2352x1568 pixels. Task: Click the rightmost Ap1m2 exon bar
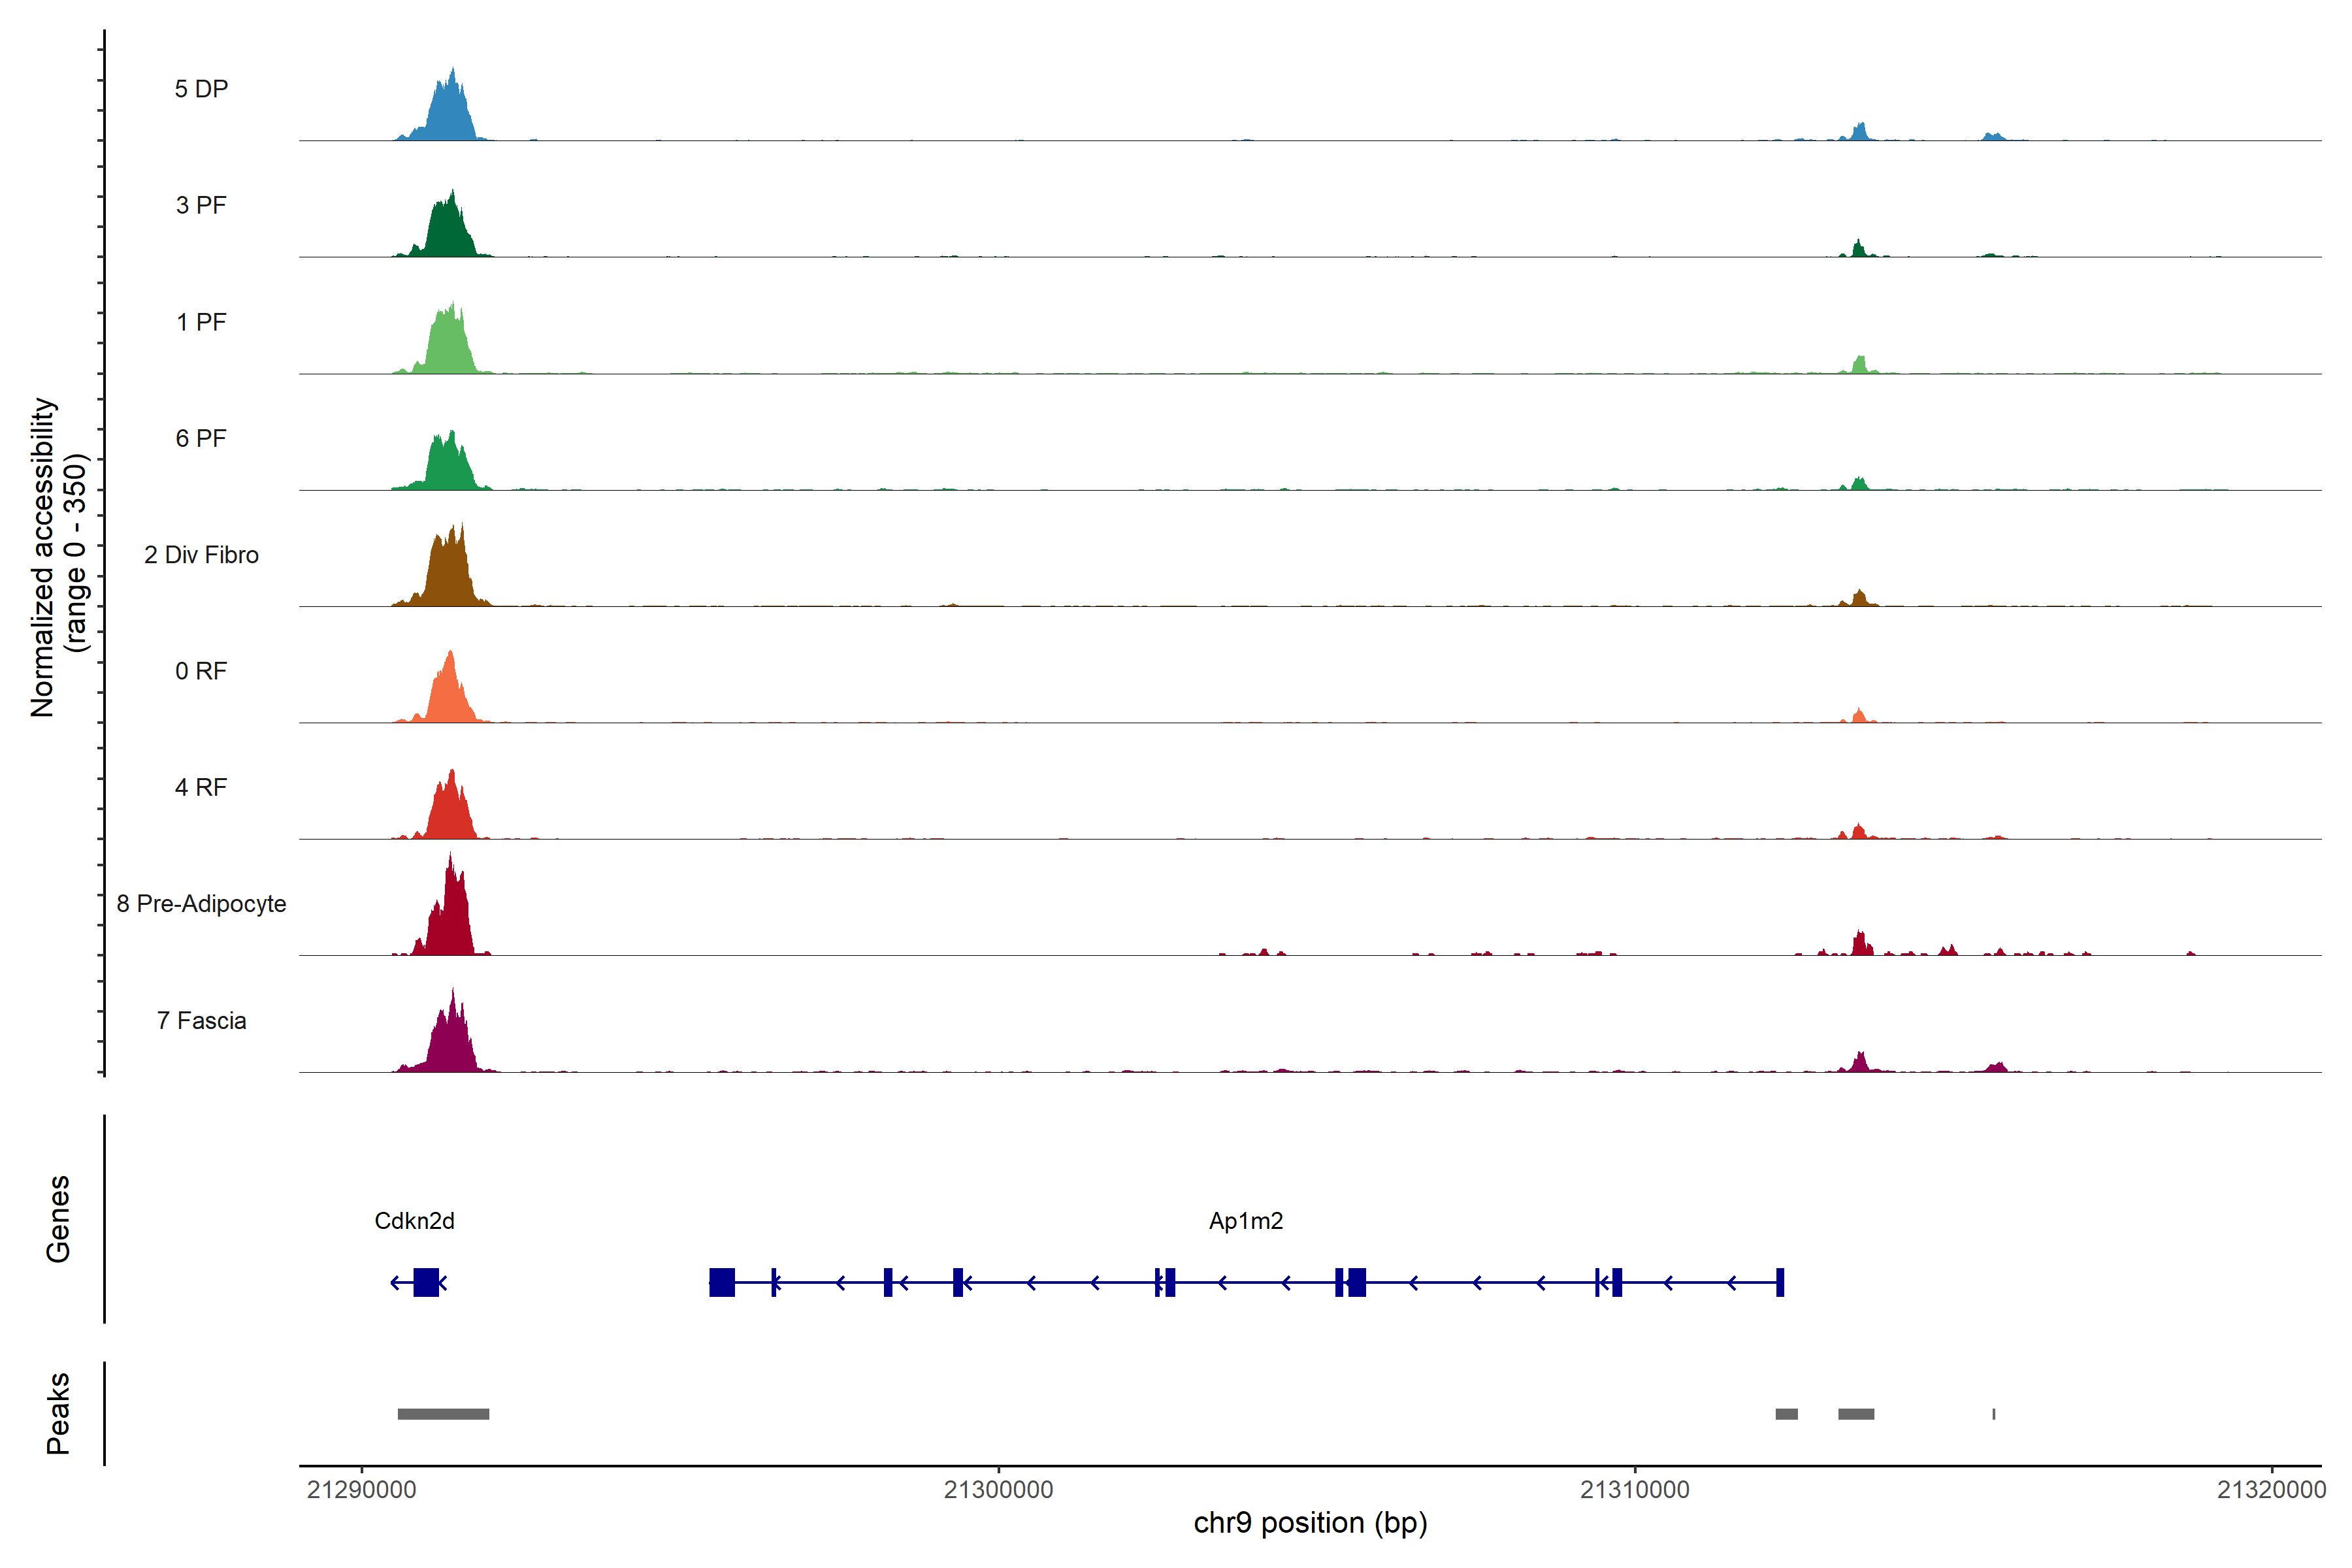(1780, 1282)
